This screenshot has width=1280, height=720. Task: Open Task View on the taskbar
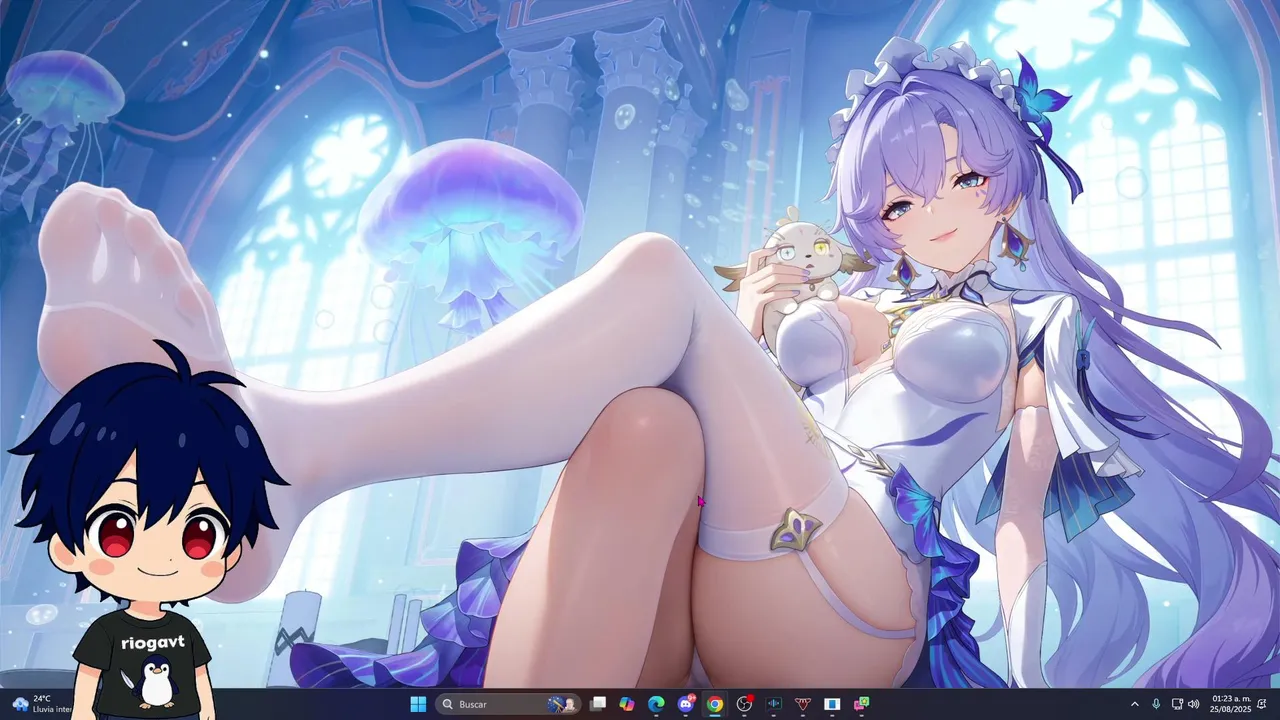coord(597,704)
